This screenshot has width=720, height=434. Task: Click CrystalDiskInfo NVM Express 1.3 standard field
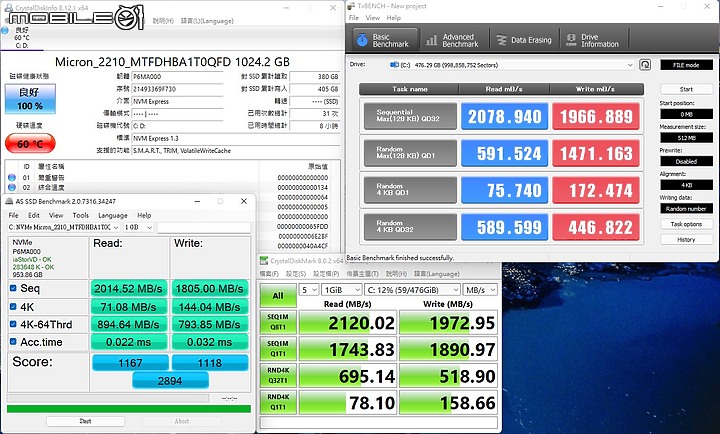click(x=236, y=138)
